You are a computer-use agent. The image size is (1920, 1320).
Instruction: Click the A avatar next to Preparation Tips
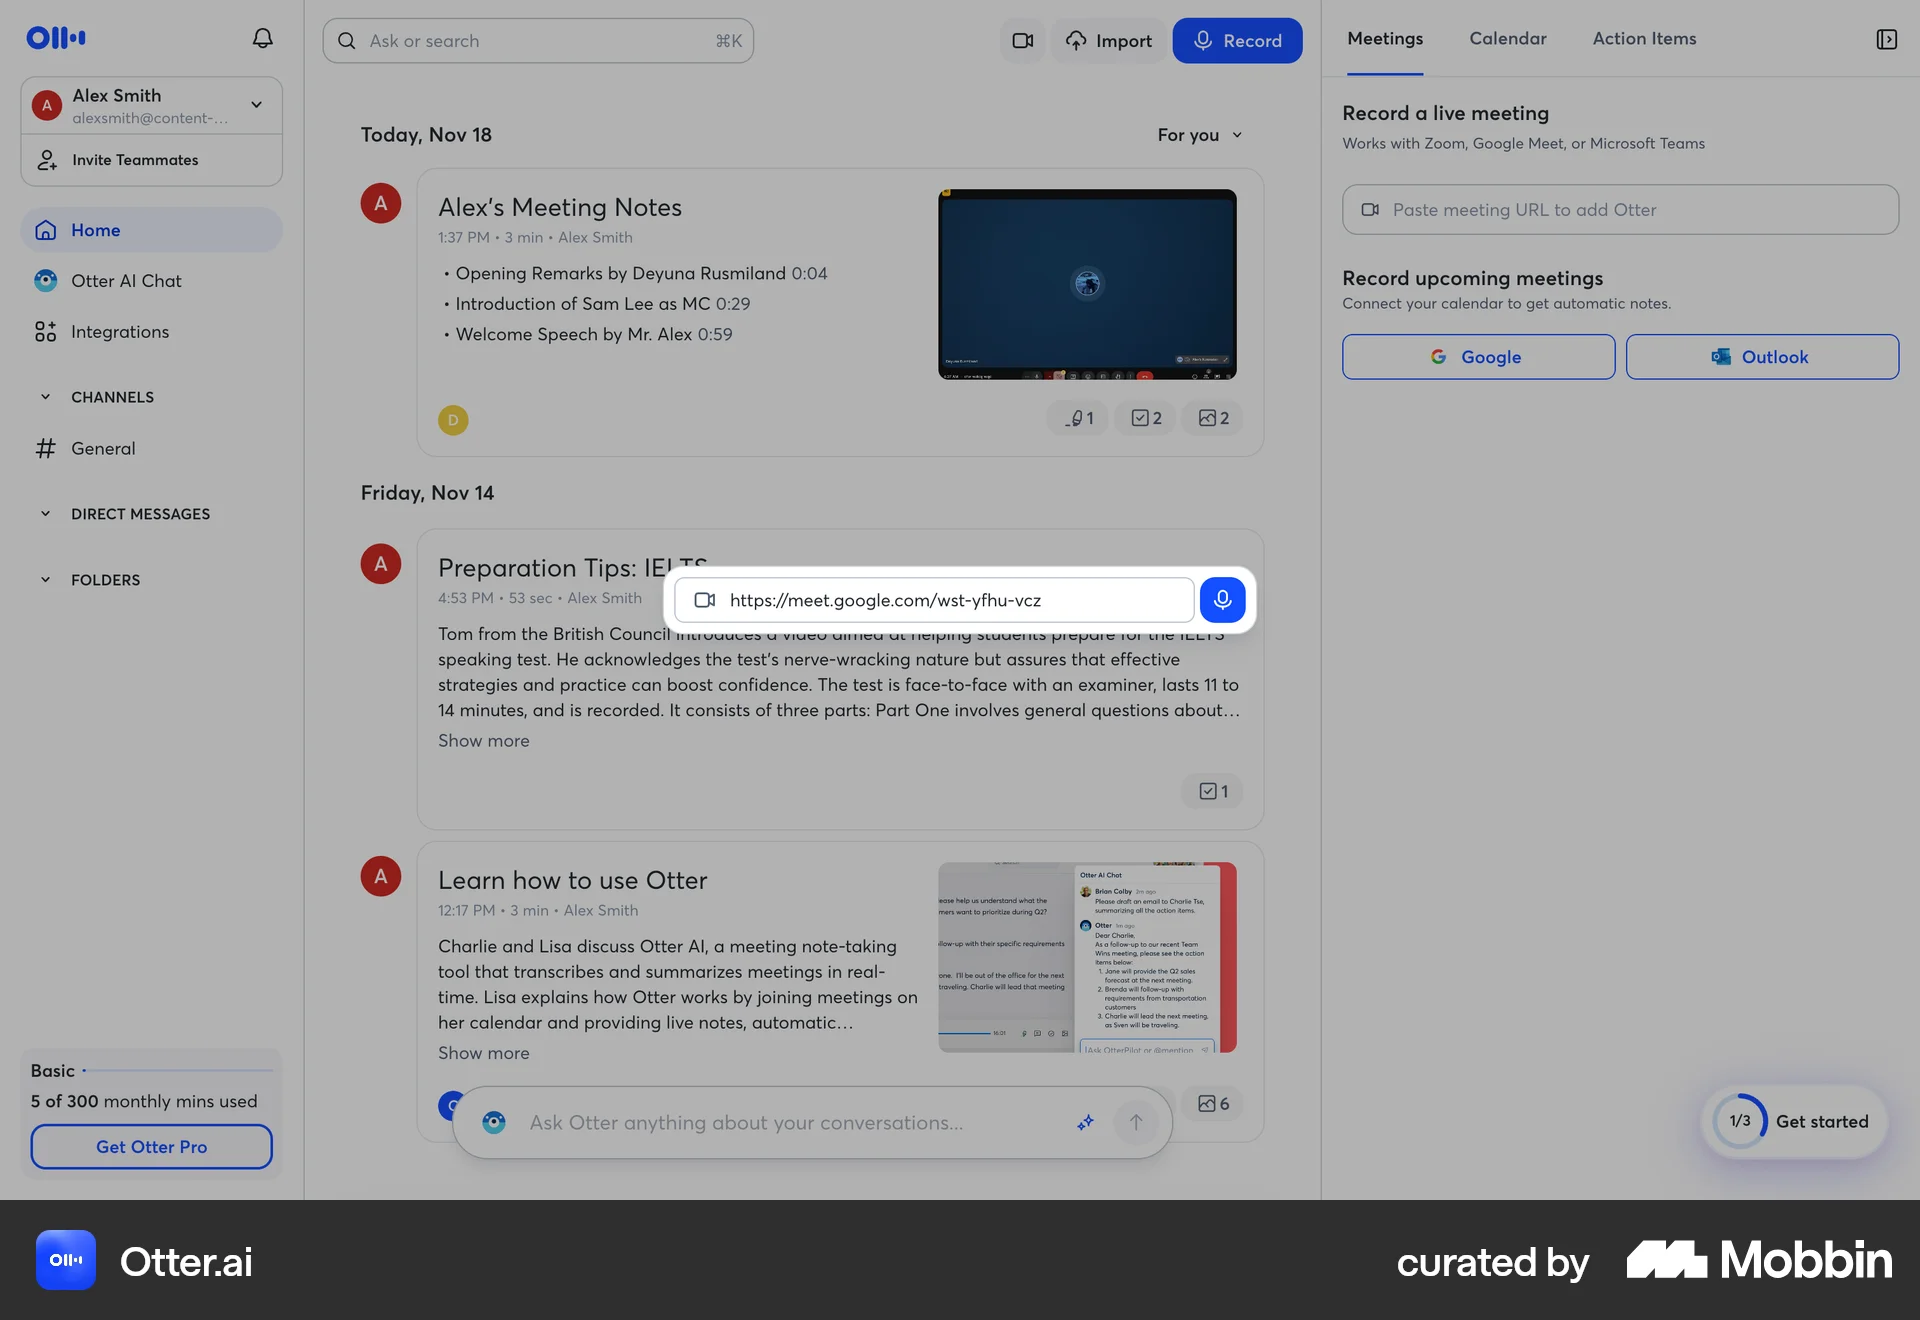point(381,564)
